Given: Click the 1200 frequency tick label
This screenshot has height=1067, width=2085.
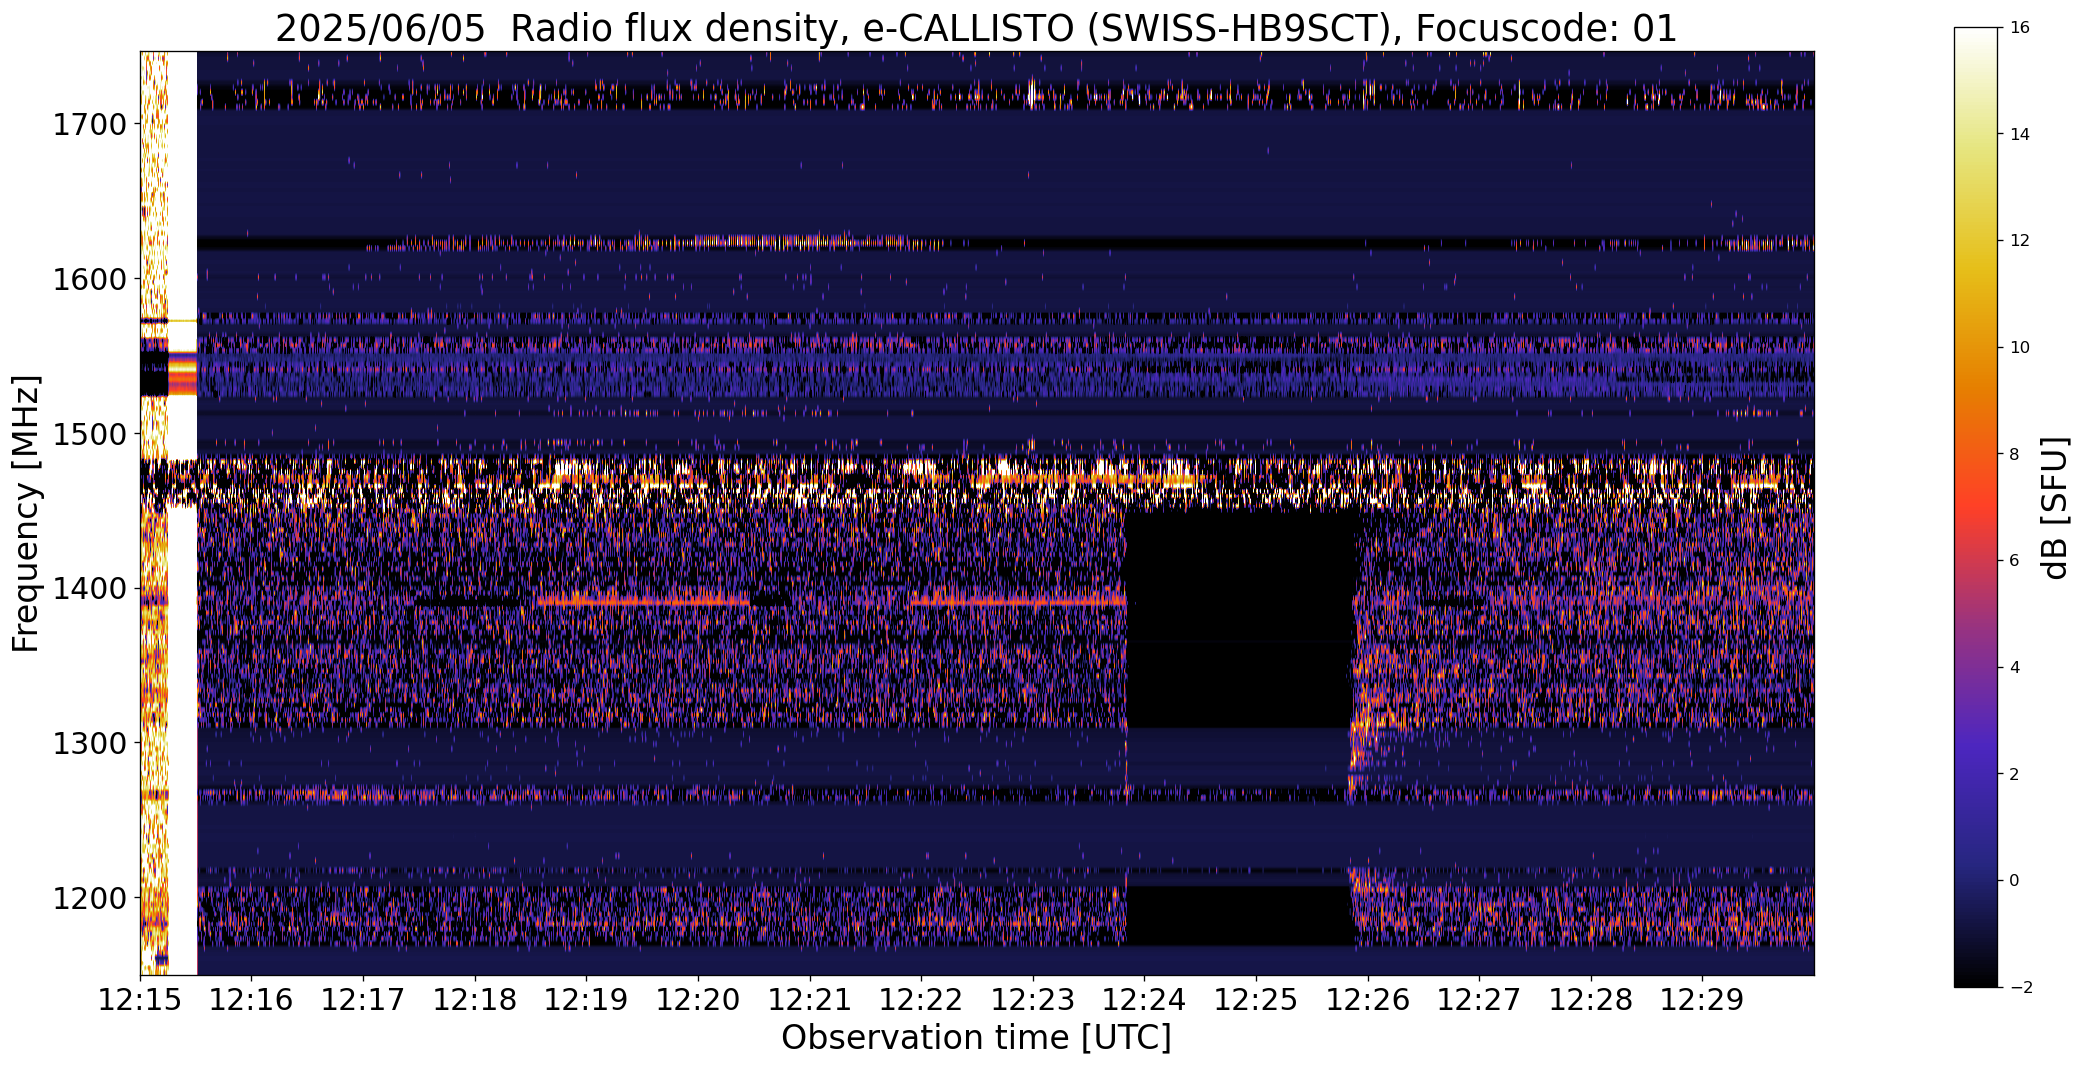Looking at the screenshot, I should (89, 898).
